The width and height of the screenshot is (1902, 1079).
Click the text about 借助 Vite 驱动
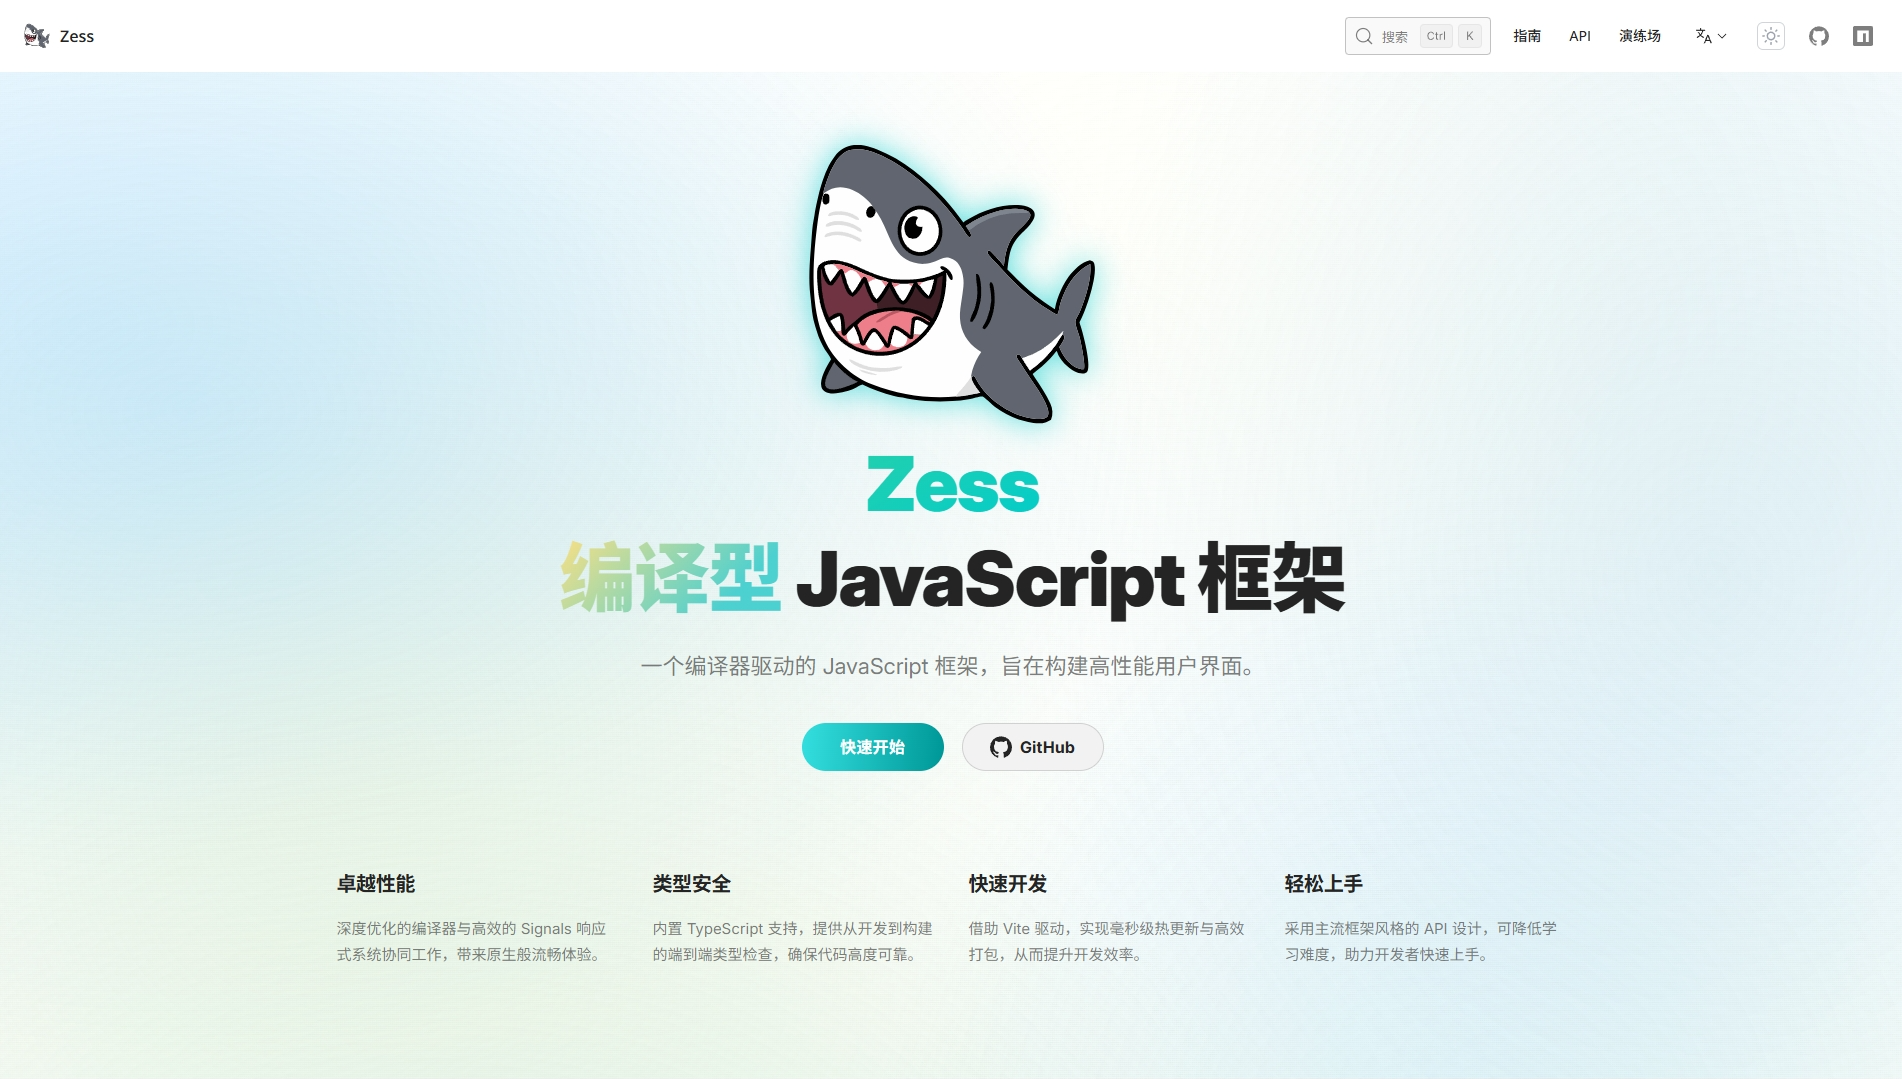tap(1107, 941)
